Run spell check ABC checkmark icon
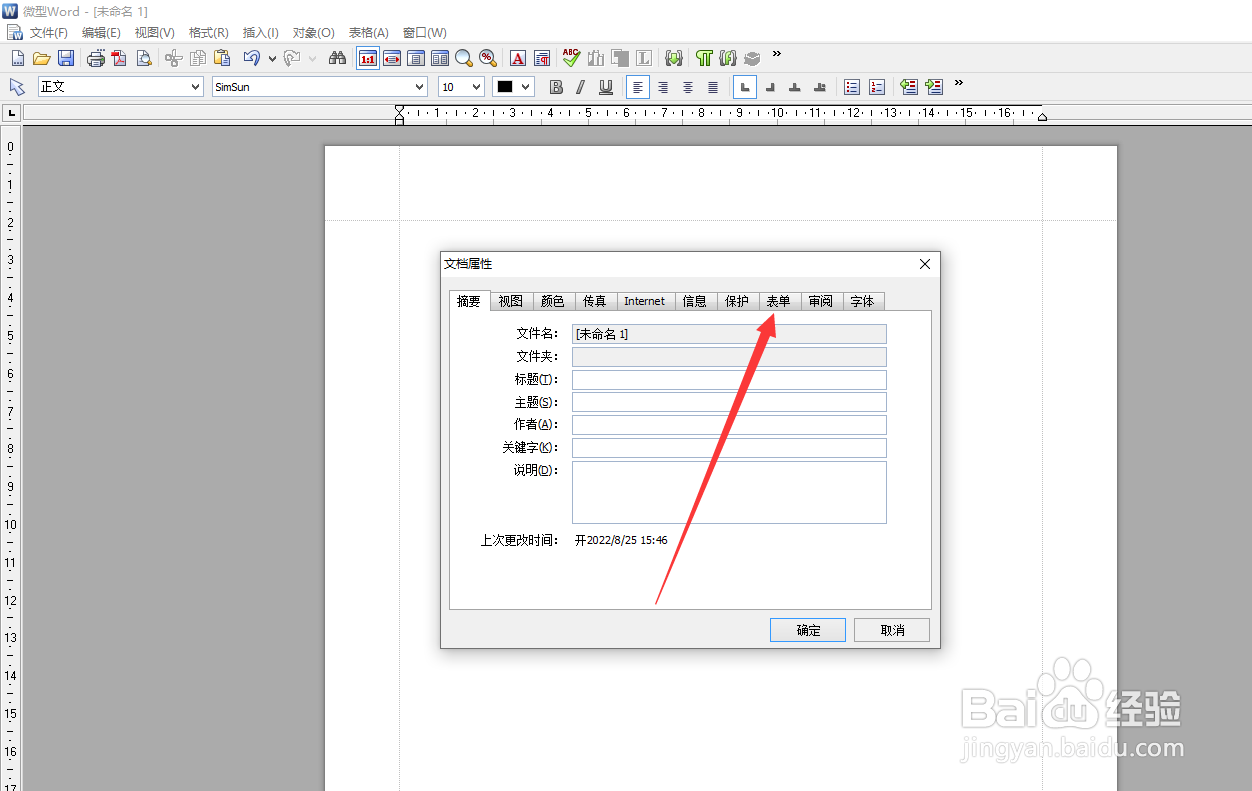1252x791 pixels. (571, 58)
